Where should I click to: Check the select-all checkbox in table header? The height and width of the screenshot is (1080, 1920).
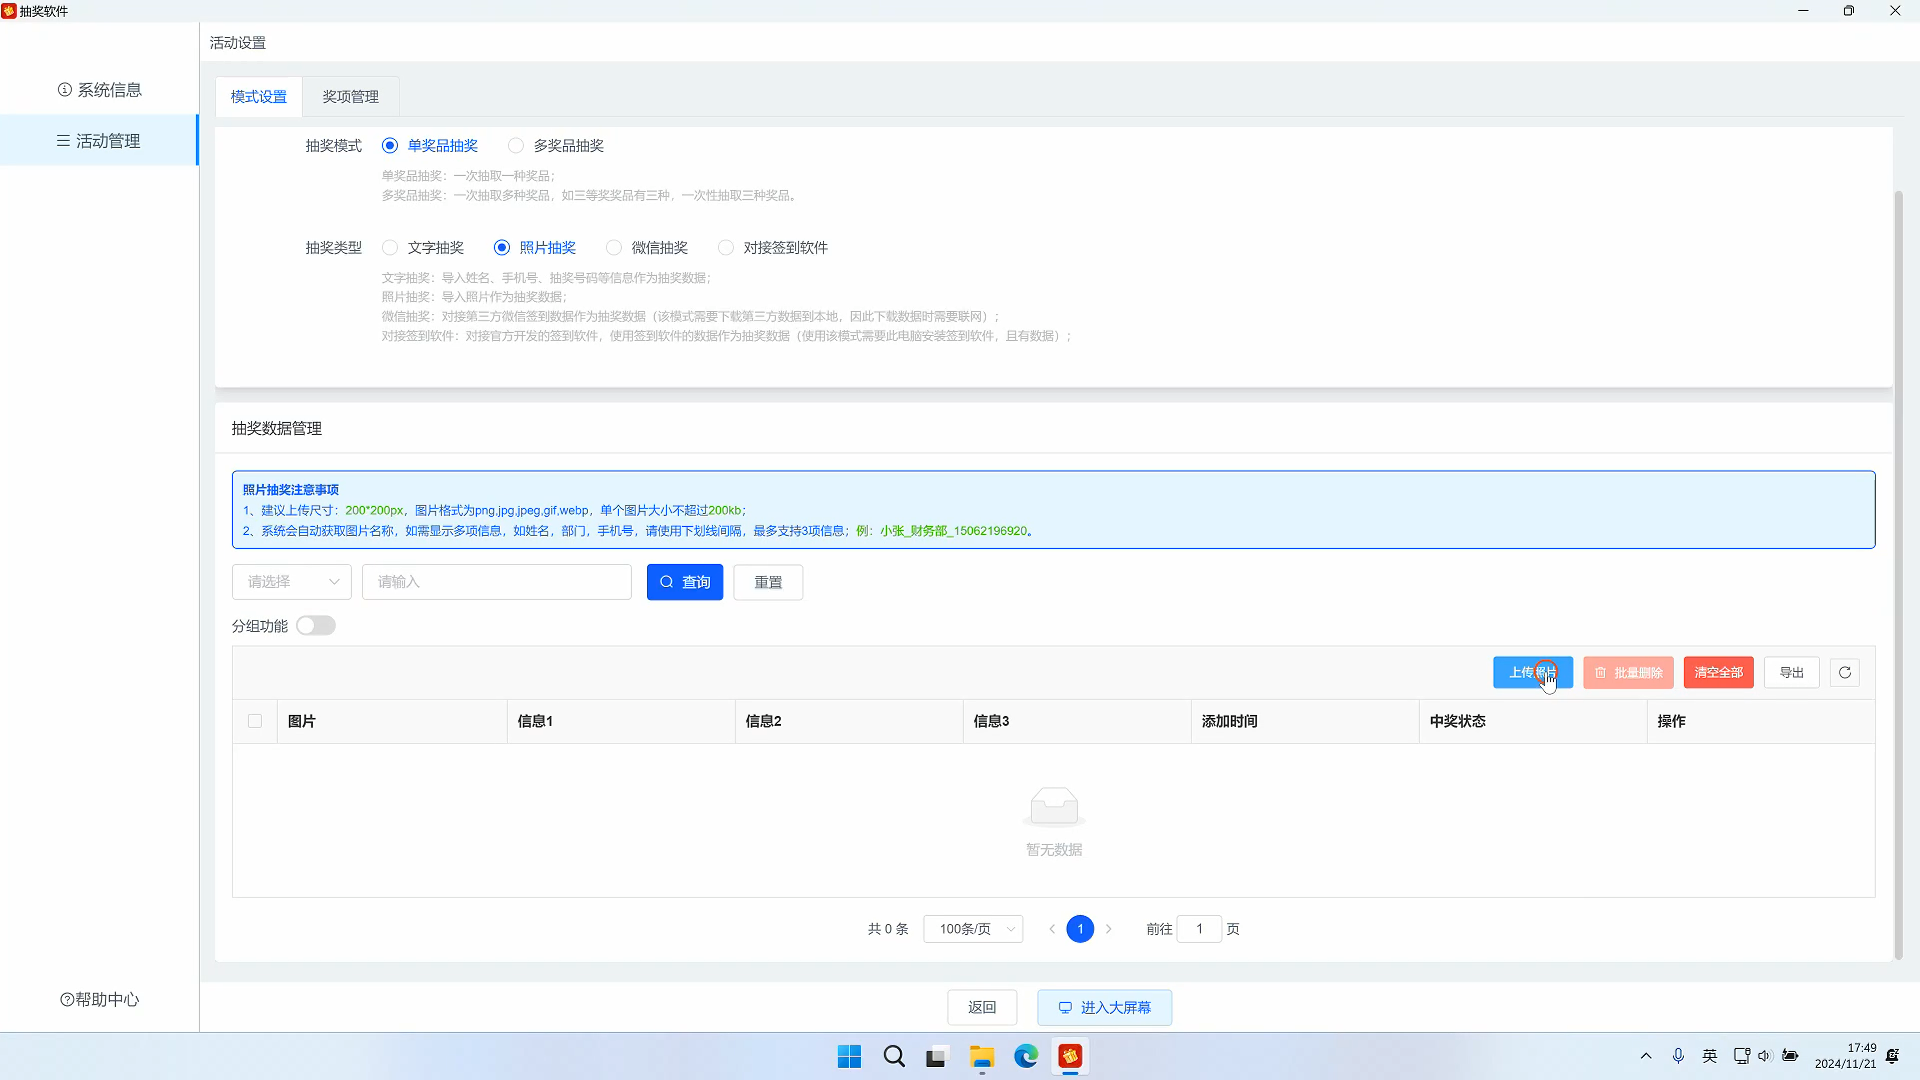(255, 721)
